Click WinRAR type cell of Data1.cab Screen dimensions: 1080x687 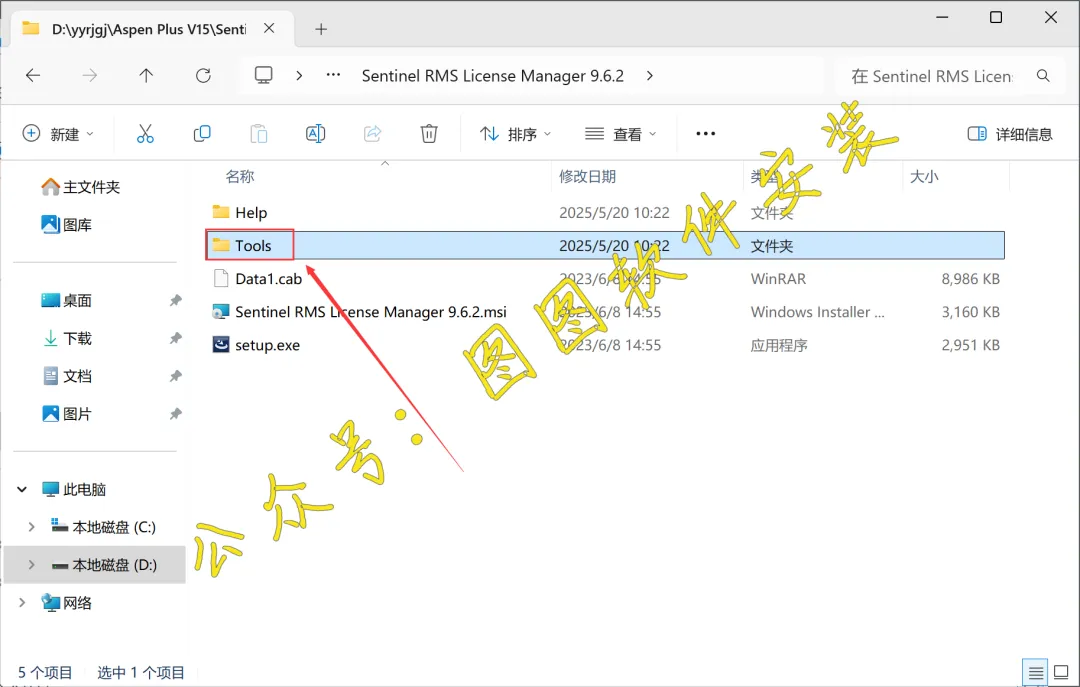[778, 279]
